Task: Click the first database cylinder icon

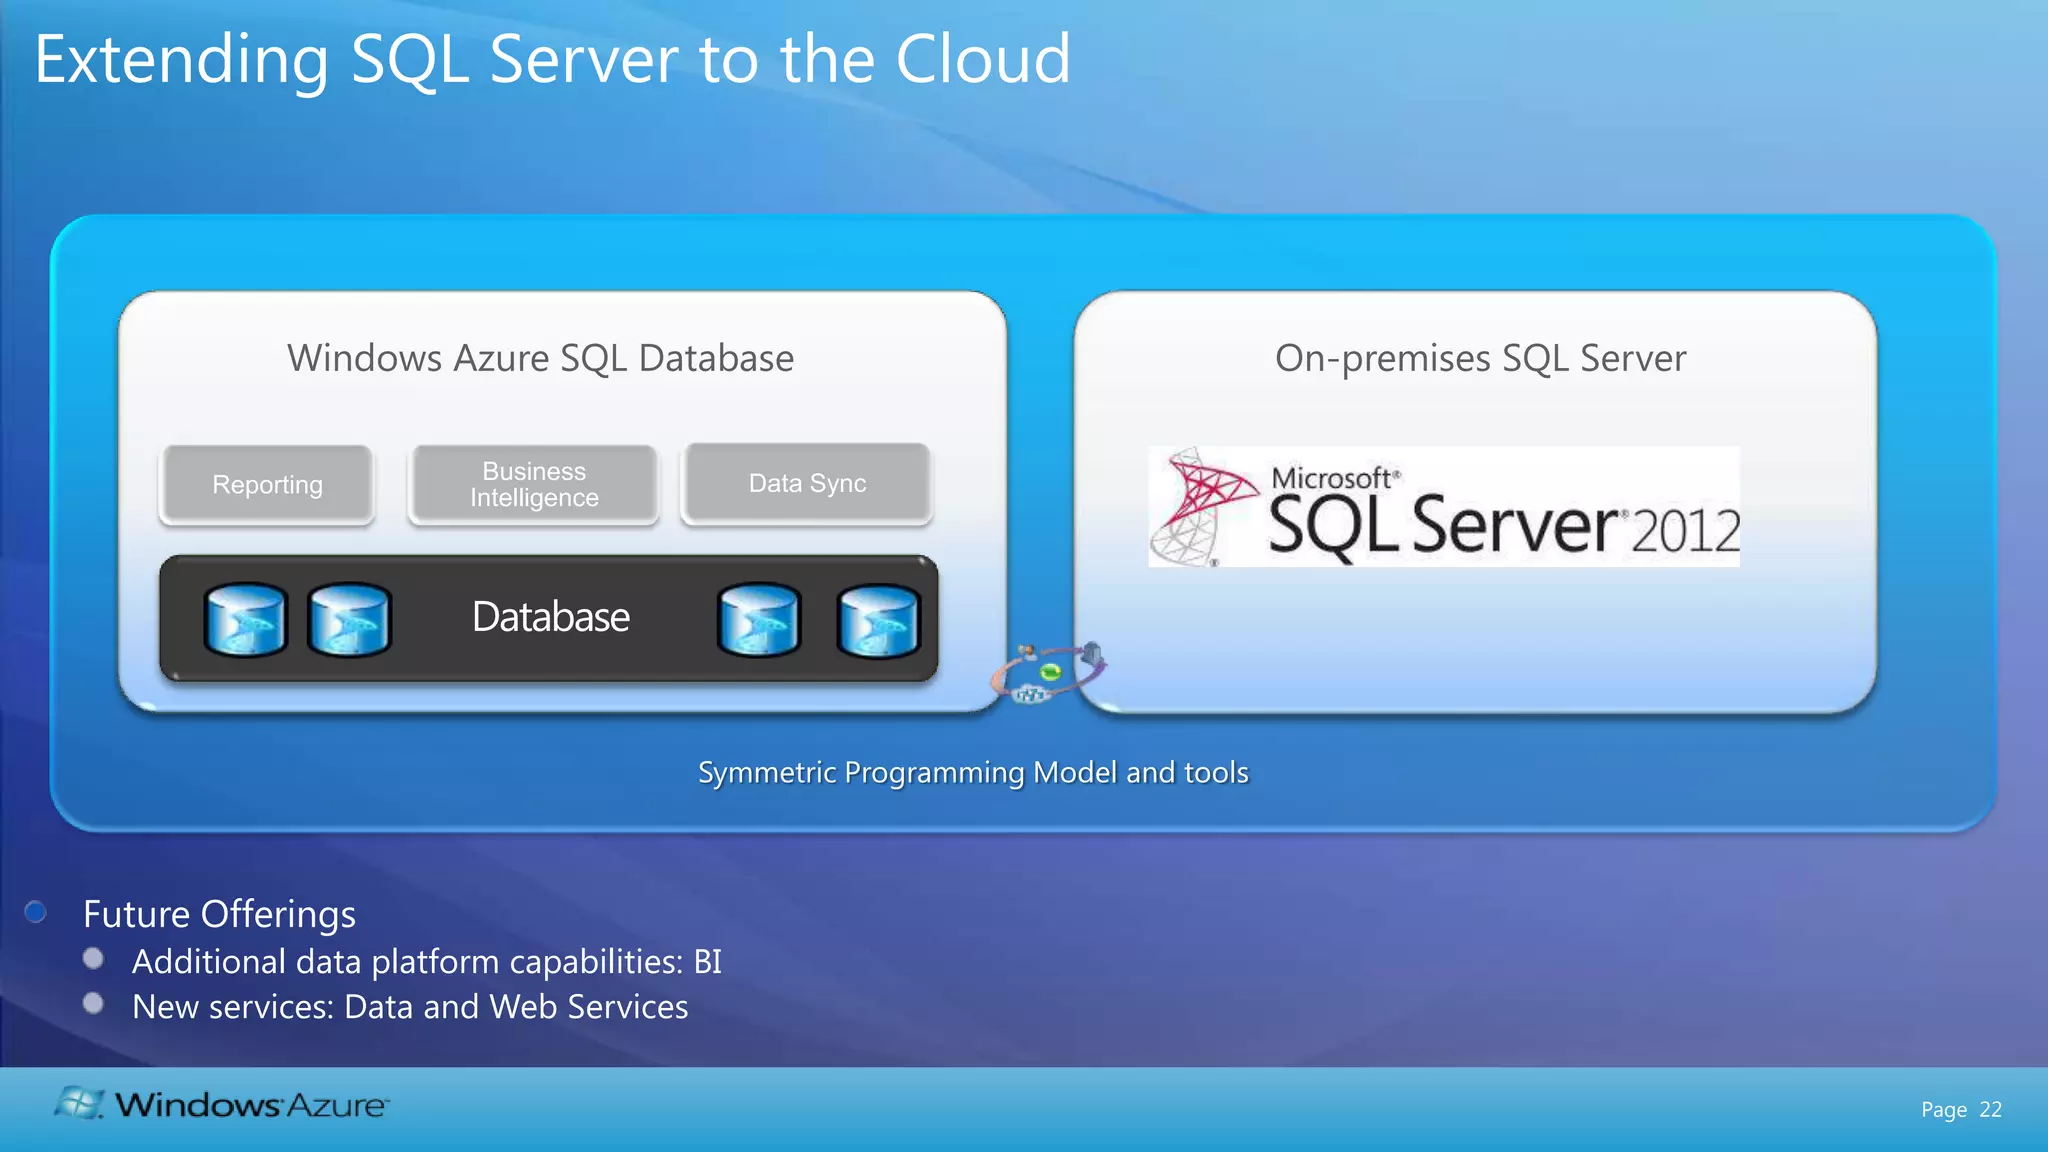Action: (x=245, y=620)
